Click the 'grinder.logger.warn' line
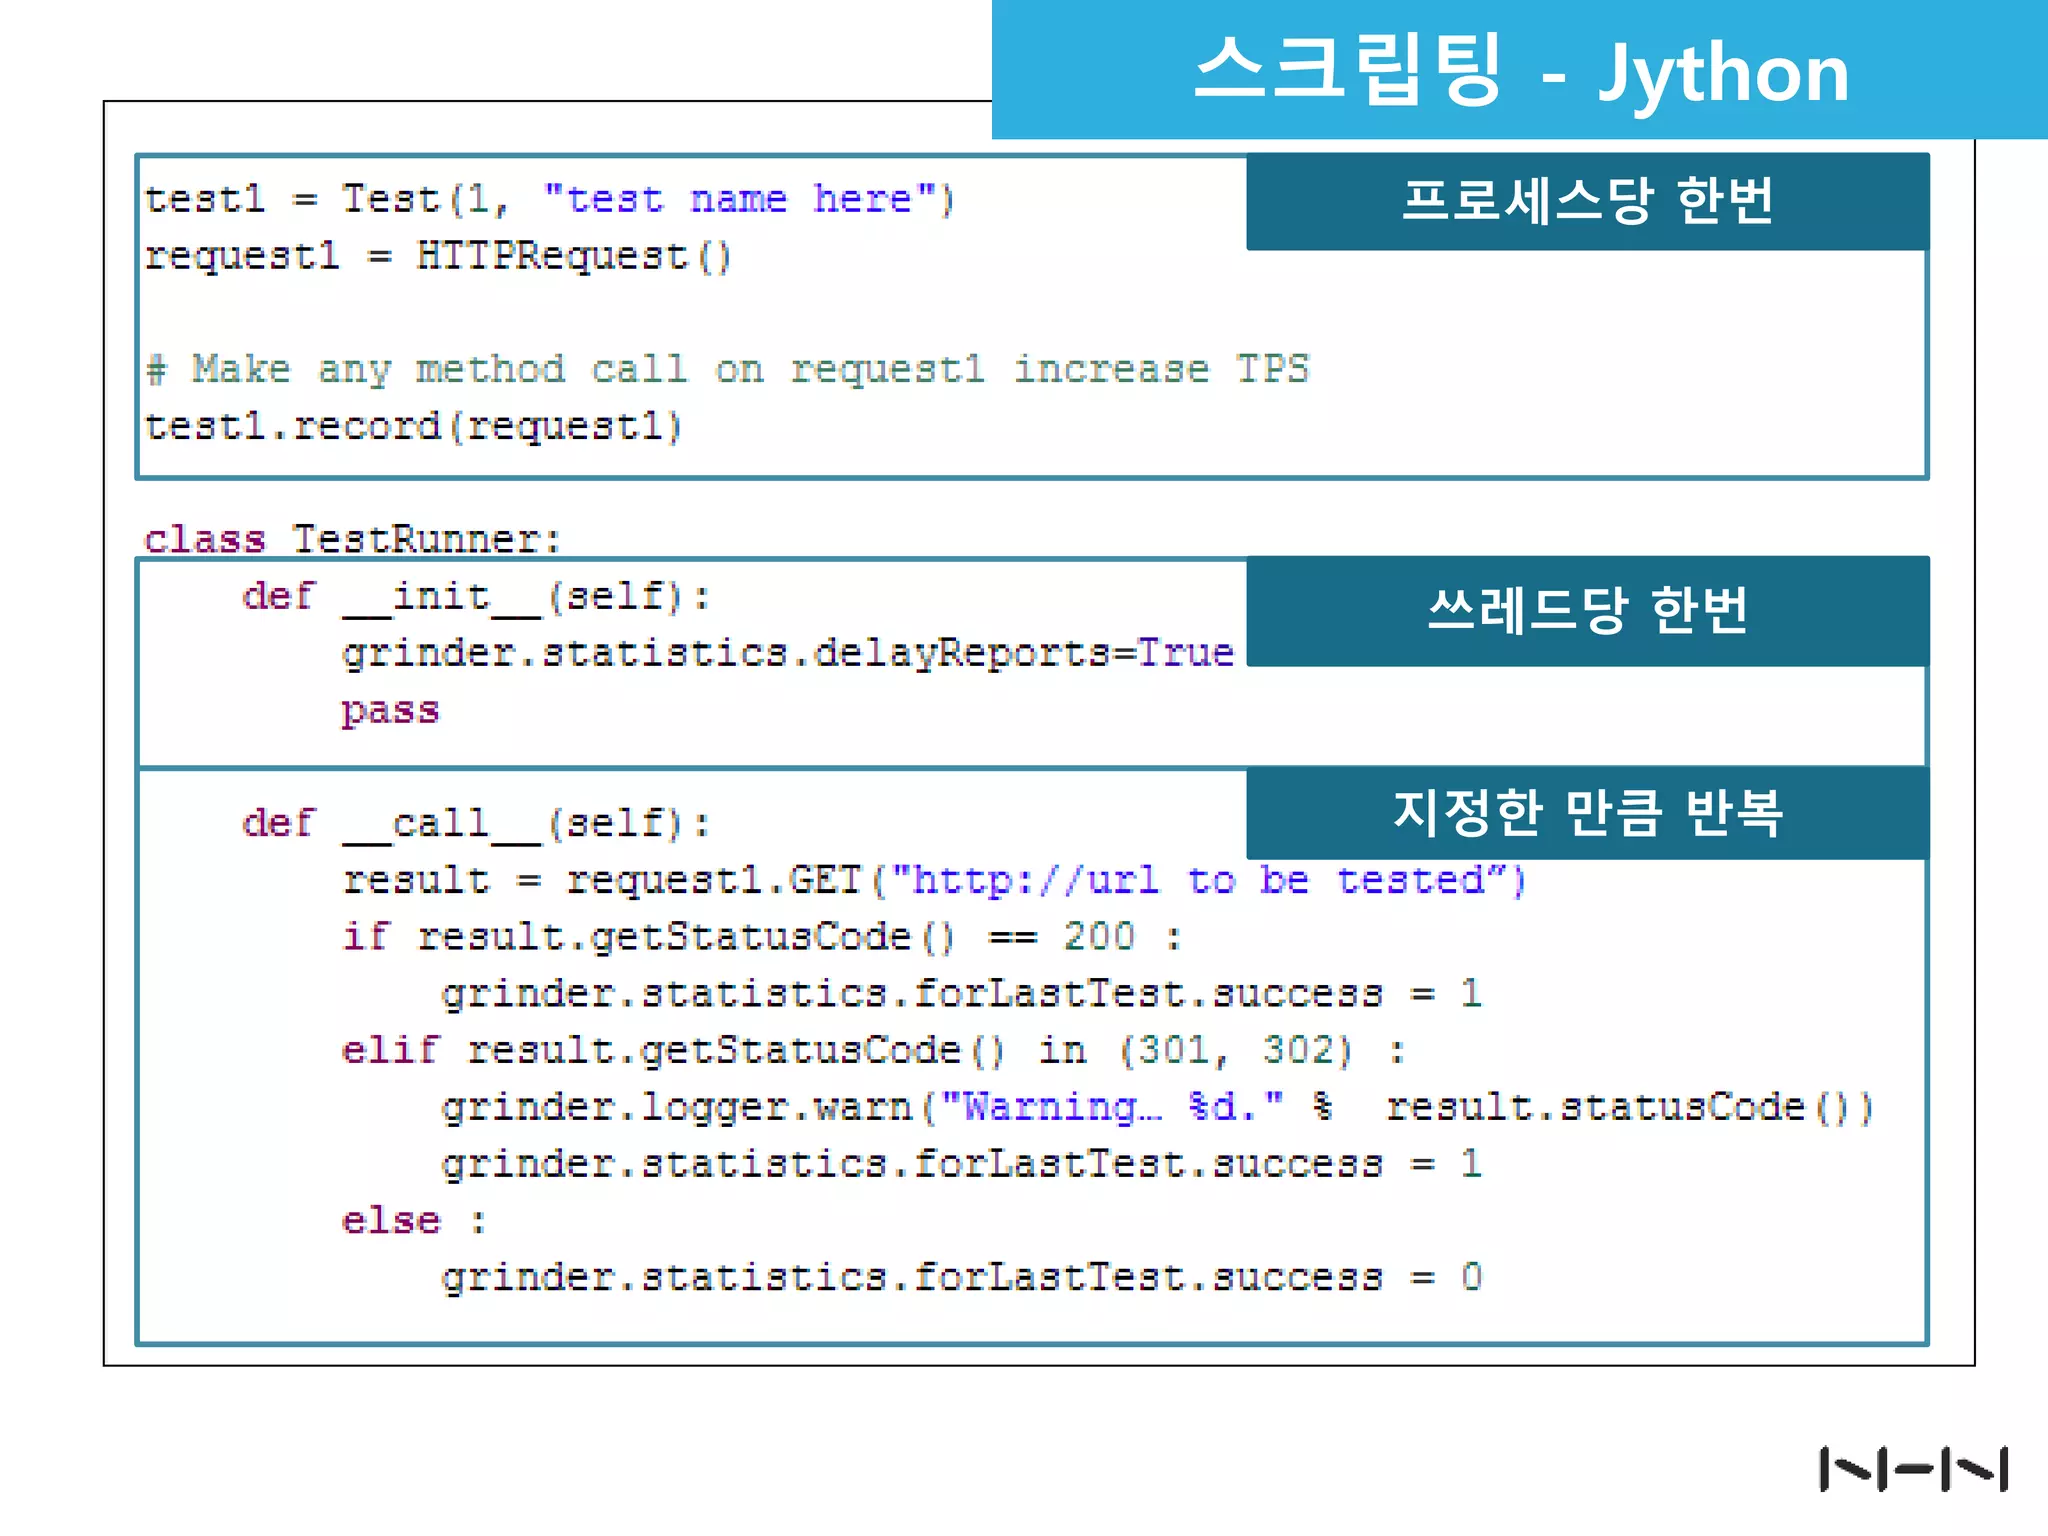Image resolution: width=2048 pixels, height=1536 pixels. tap(1158, 1107)
